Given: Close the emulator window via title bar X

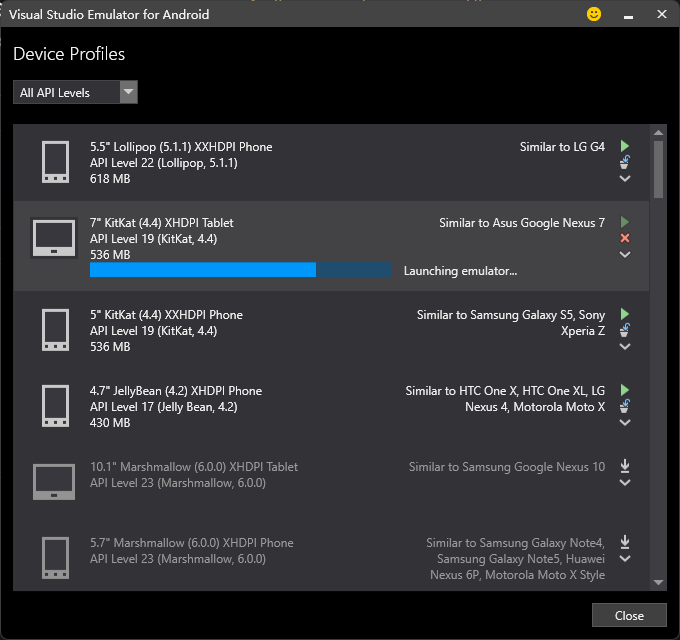Looking at the screenshot, I should (662, 14).
